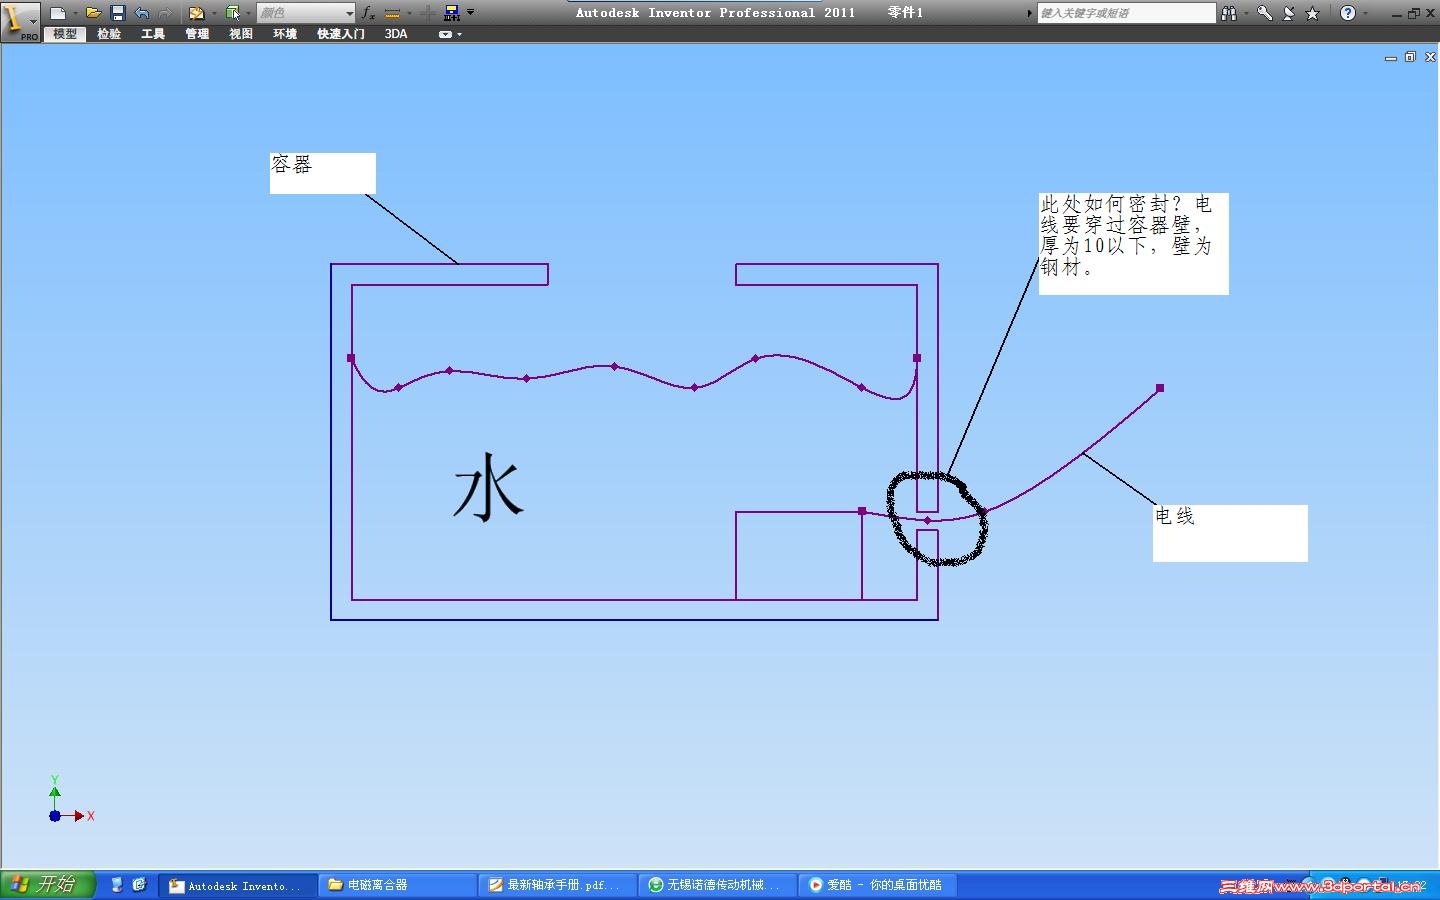
Task: Click the keyword search input field
Action: pyautogui.click(x=1126, y=13)
